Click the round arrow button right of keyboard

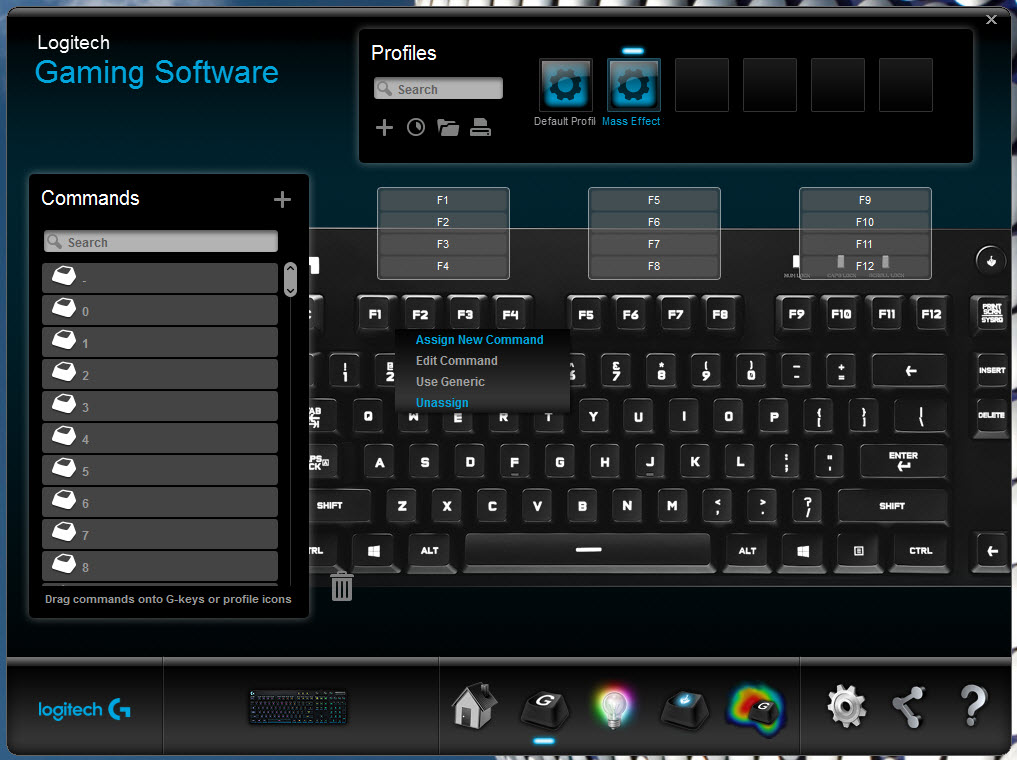pyautogui.click(x=990, y=261)
